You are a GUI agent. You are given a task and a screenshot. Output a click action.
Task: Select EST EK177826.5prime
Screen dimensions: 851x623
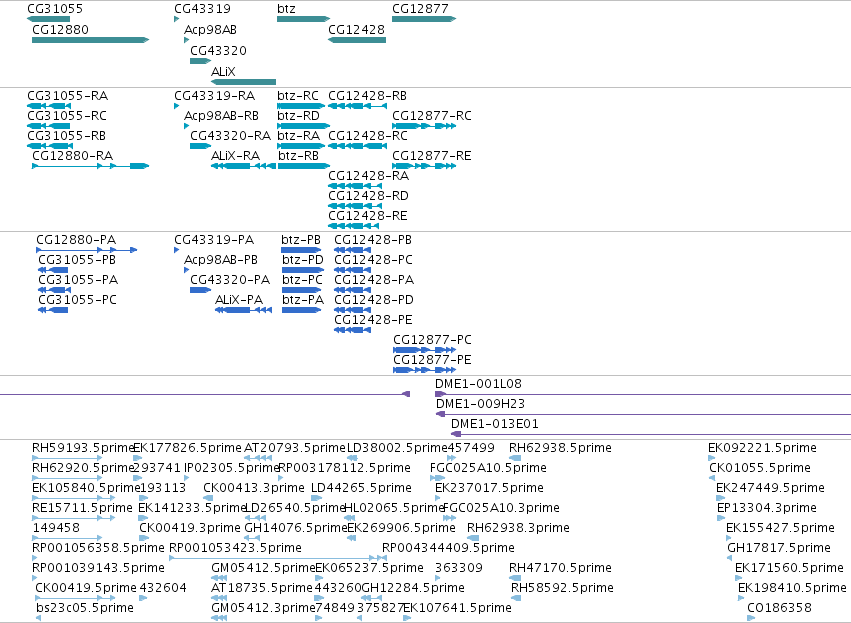pyautogui.click(x=187, y=448)
